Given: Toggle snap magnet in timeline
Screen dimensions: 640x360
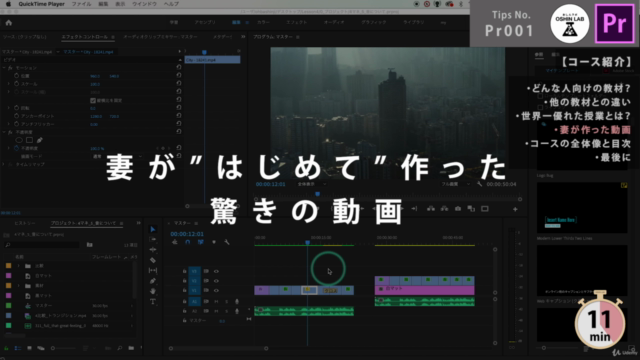Looking at the screenshot, I should (x=187, y=242).
